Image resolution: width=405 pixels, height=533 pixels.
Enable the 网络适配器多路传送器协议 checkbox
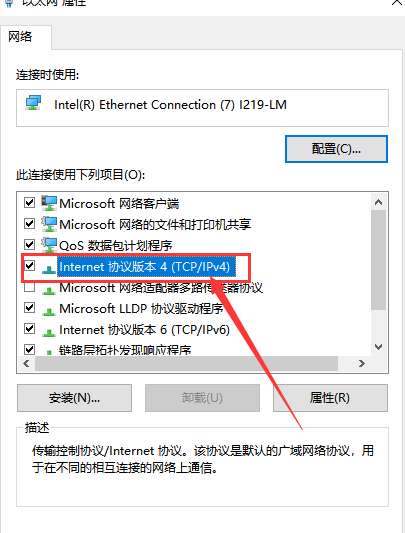pos(30,287)
